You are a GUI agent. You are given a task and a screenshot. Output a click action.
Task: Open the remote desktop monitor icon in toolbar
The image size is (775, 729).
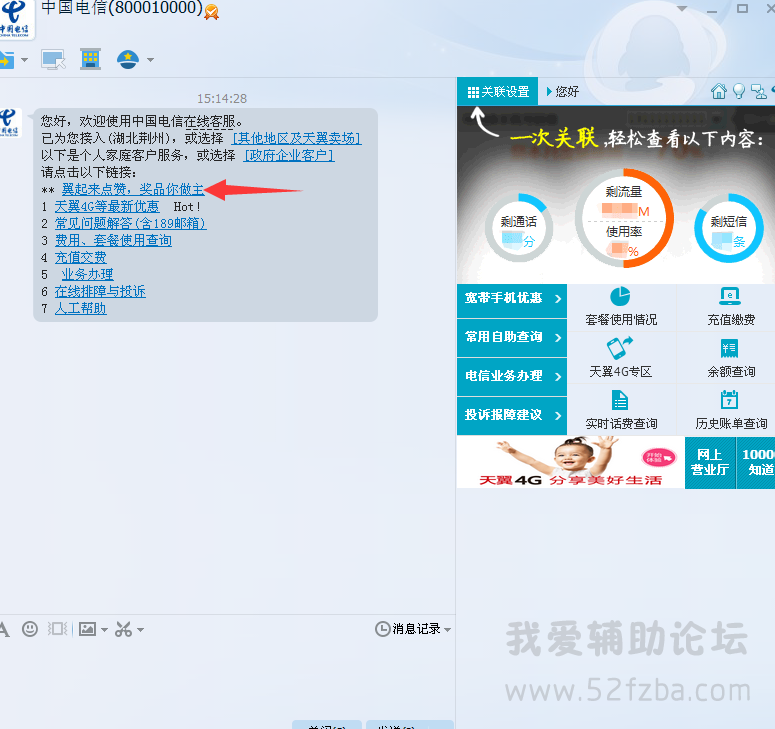pyautogui.click(x=53, y=60)
